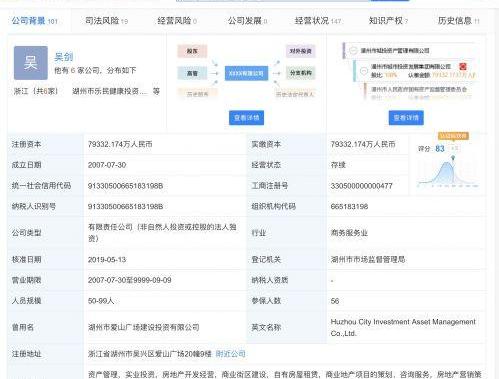
Task: Click the business status value 存续
Action: click(x=338, y=165)
